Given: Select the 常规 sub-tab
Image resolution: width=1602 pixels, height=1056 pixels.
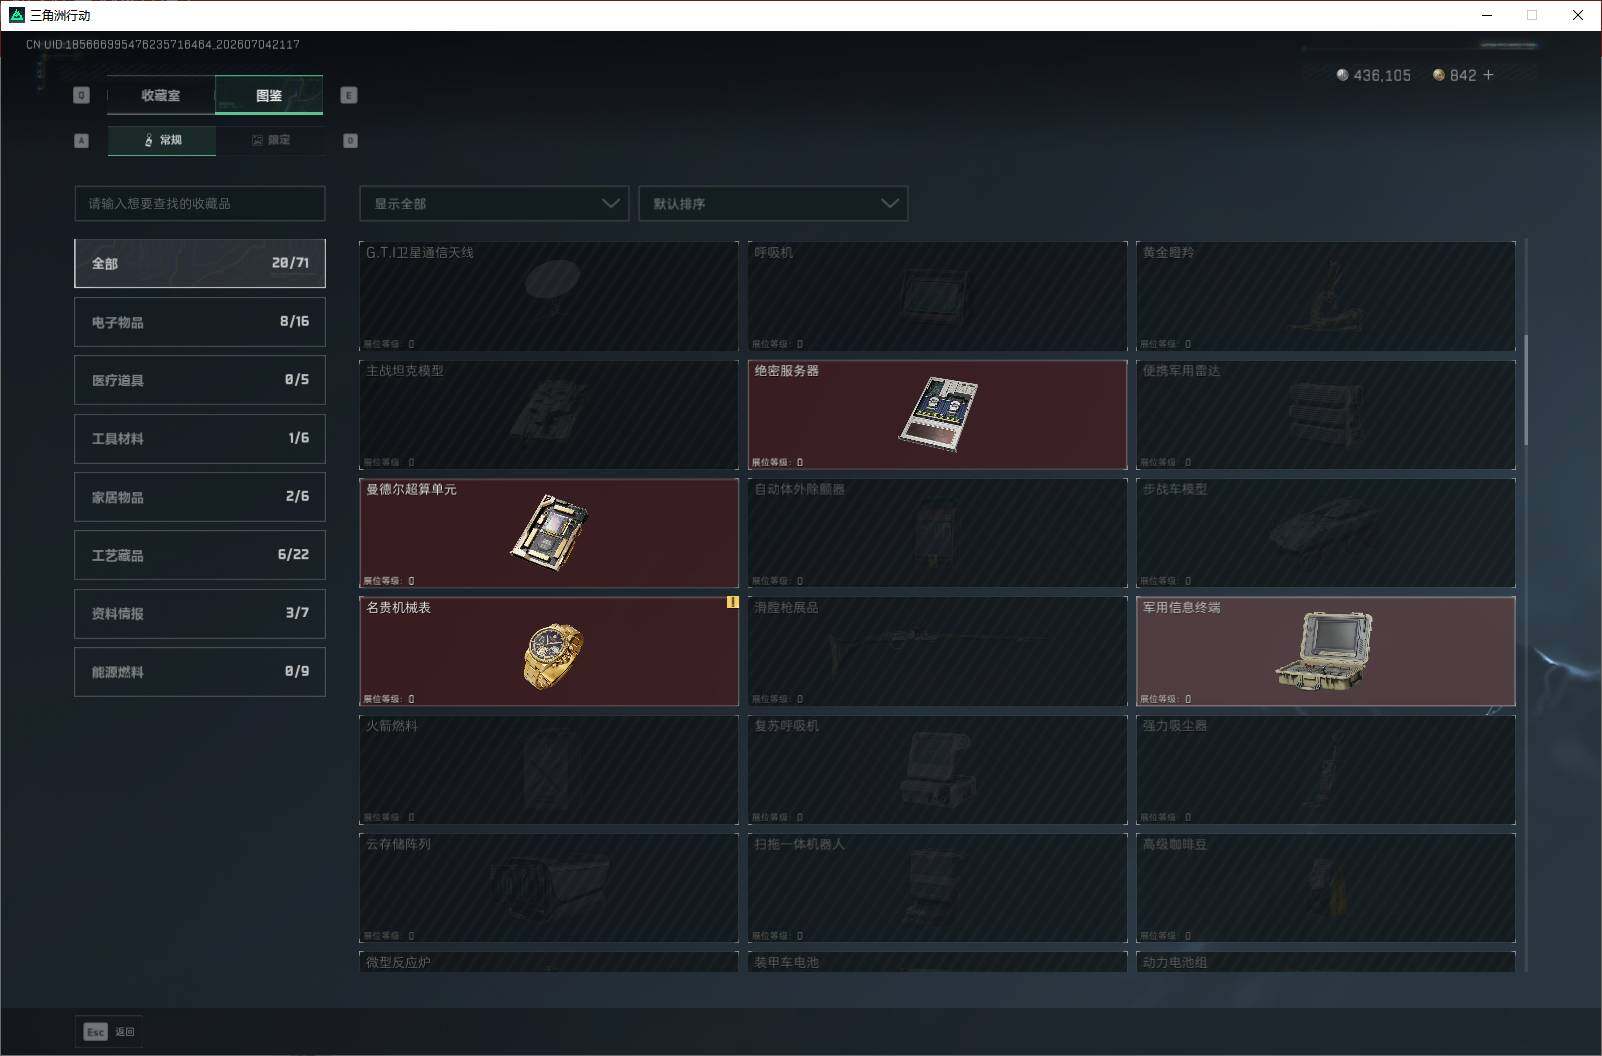Looking at the screenshot, I should coord(162,140).
